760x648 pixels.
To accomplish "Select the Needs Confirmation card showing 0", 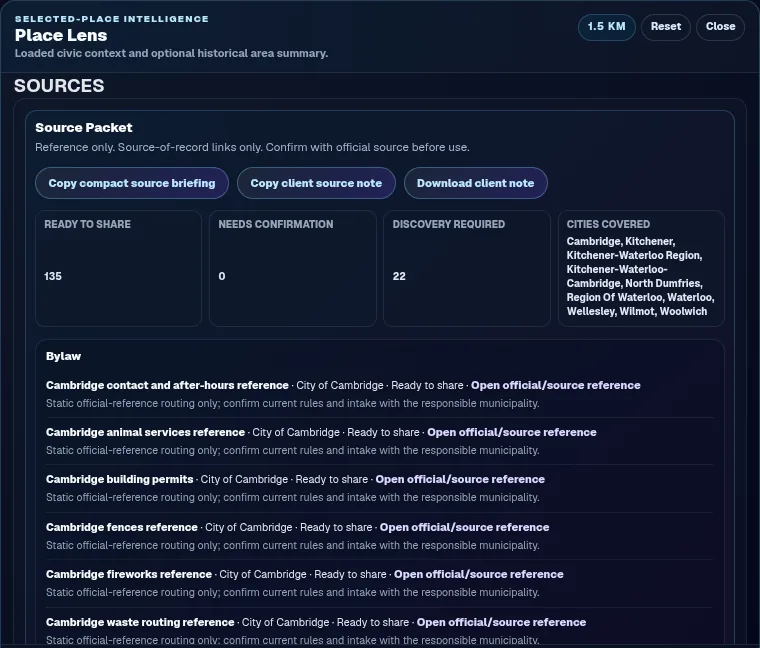I will 293,269.
